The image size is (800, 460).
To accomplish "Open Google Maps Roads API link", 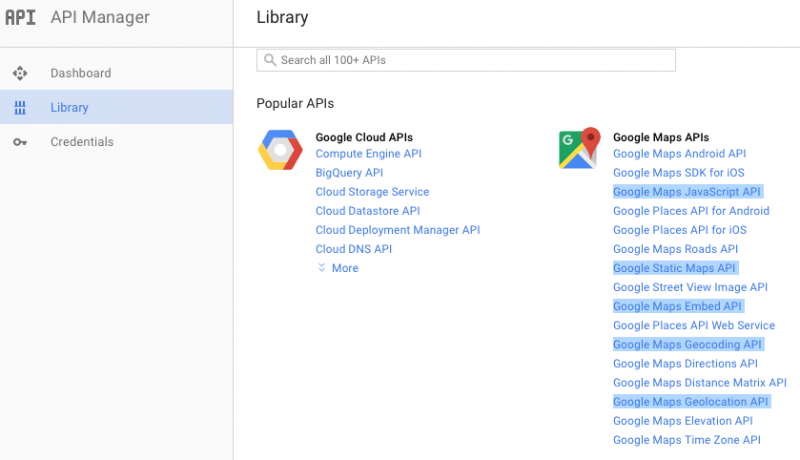I will click(676, 249).
